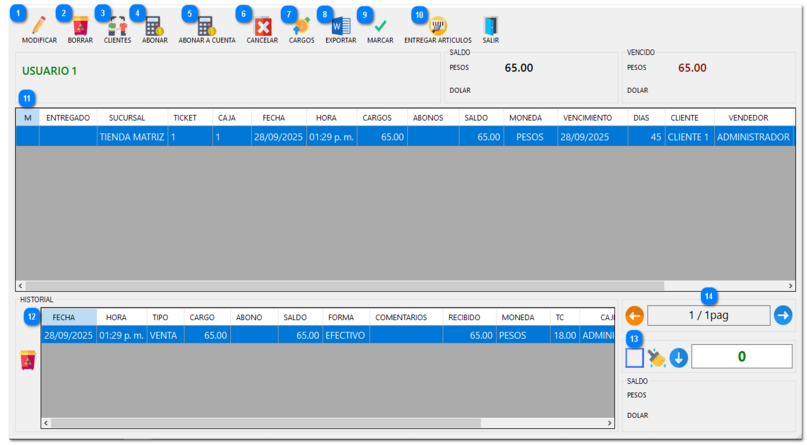Export records with Exportar icon
Screen dimensions: 807x445
pos(340,26)
